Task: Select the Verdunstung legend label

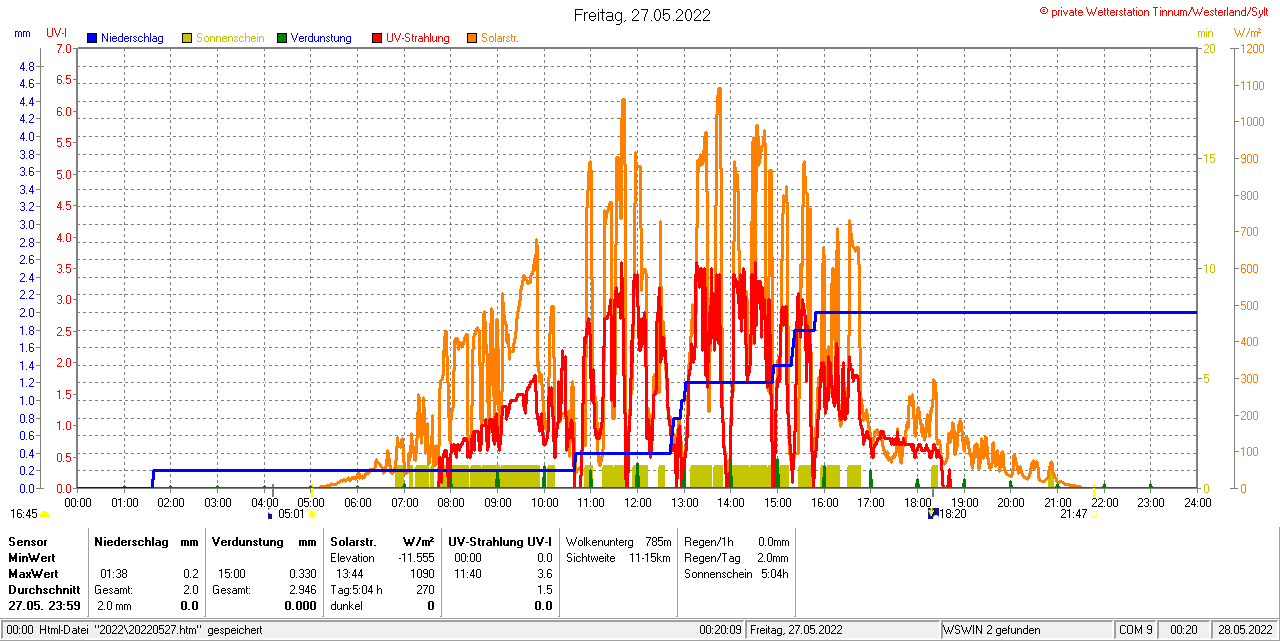Action: point(321,38)
